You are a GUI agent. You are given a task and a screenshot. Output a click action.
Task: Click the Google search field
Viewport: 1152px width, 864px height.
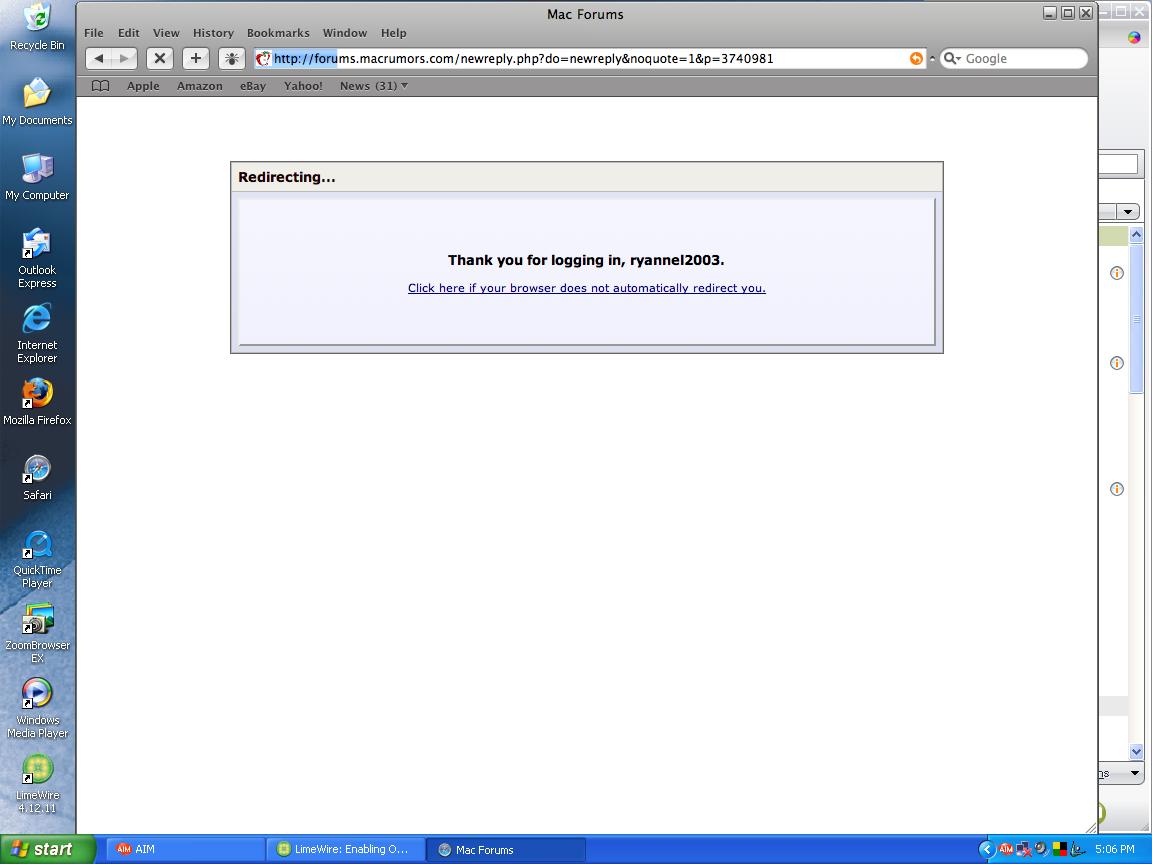click(1014, 59)
